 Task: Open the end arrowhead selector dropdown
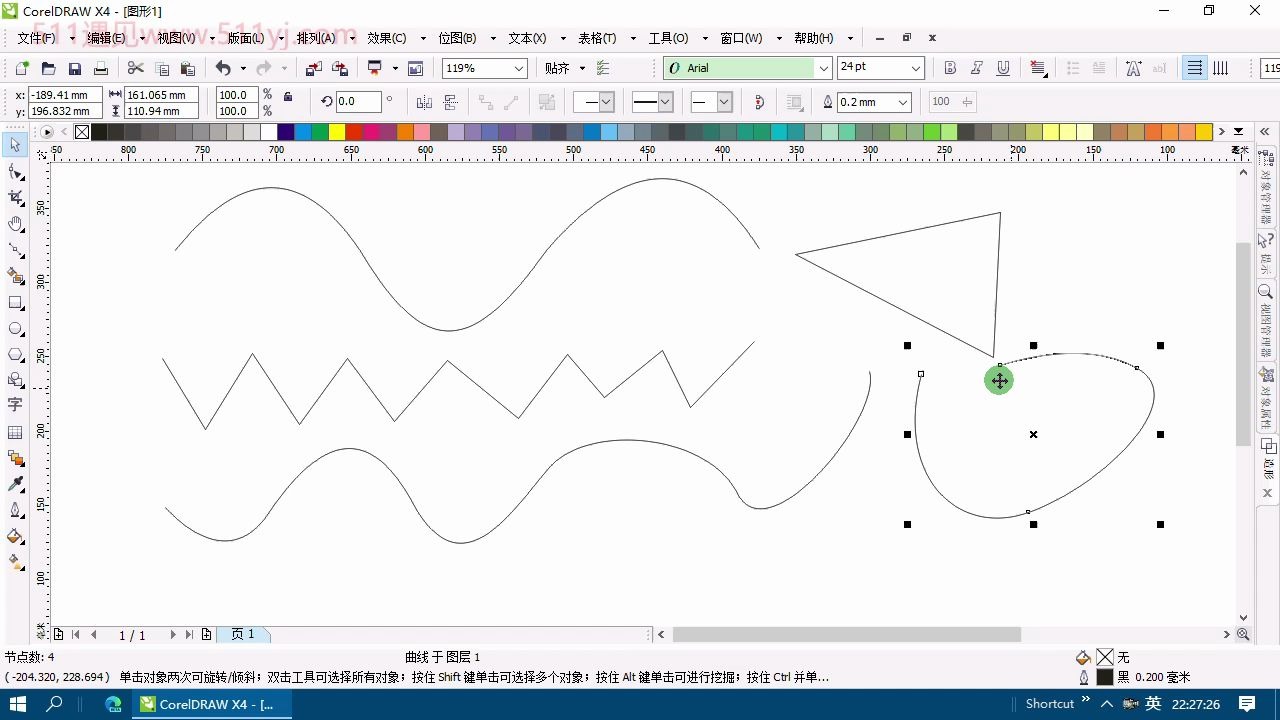click(x=724, y=102)
